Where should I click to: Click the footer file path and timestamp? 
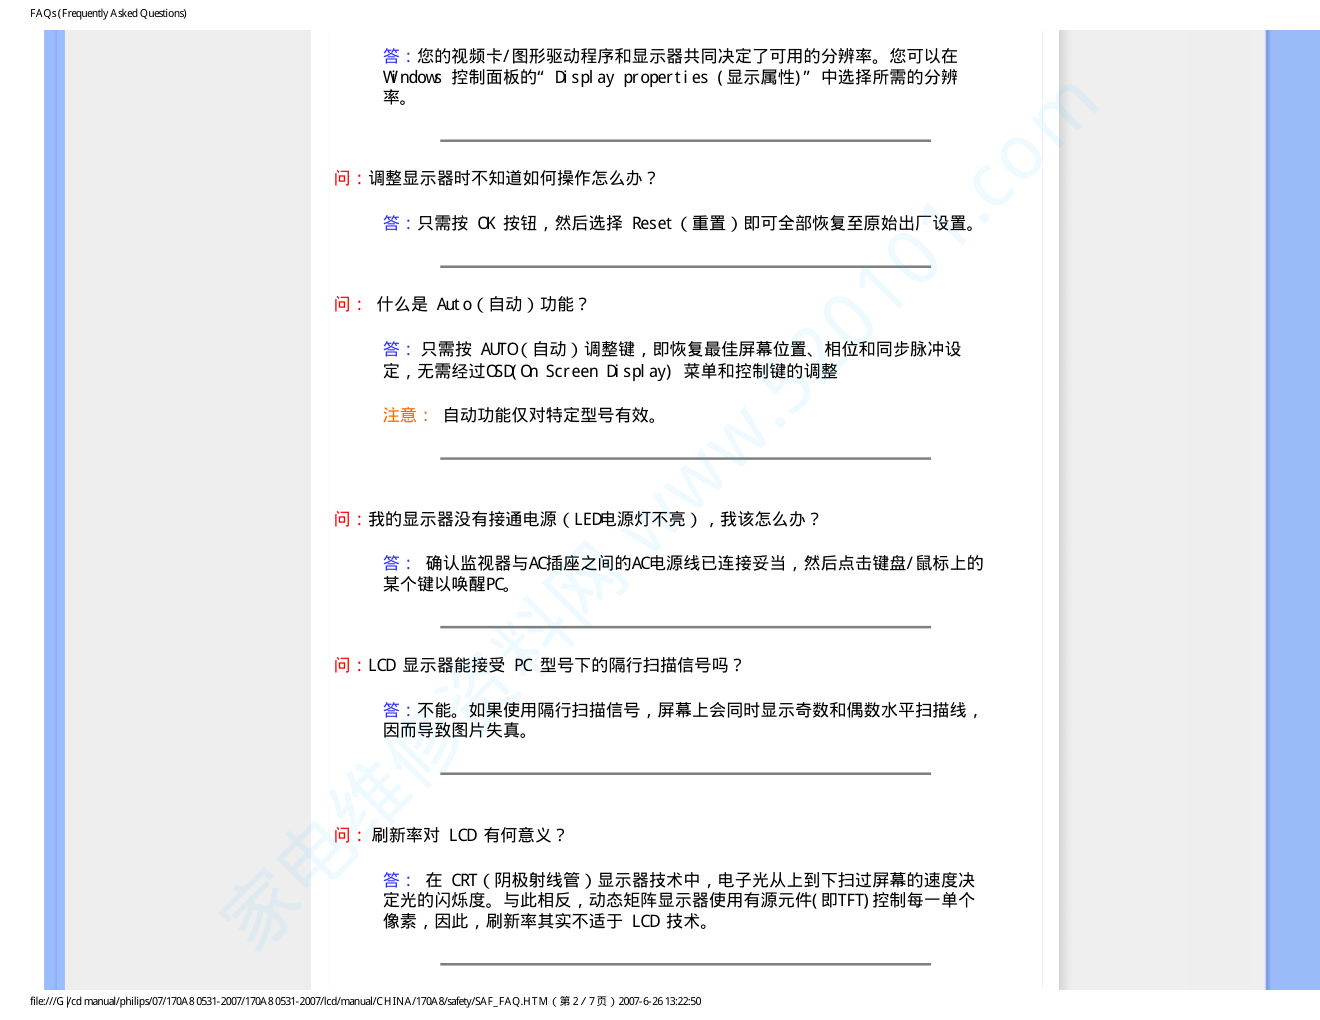(x=366, y=1001)
